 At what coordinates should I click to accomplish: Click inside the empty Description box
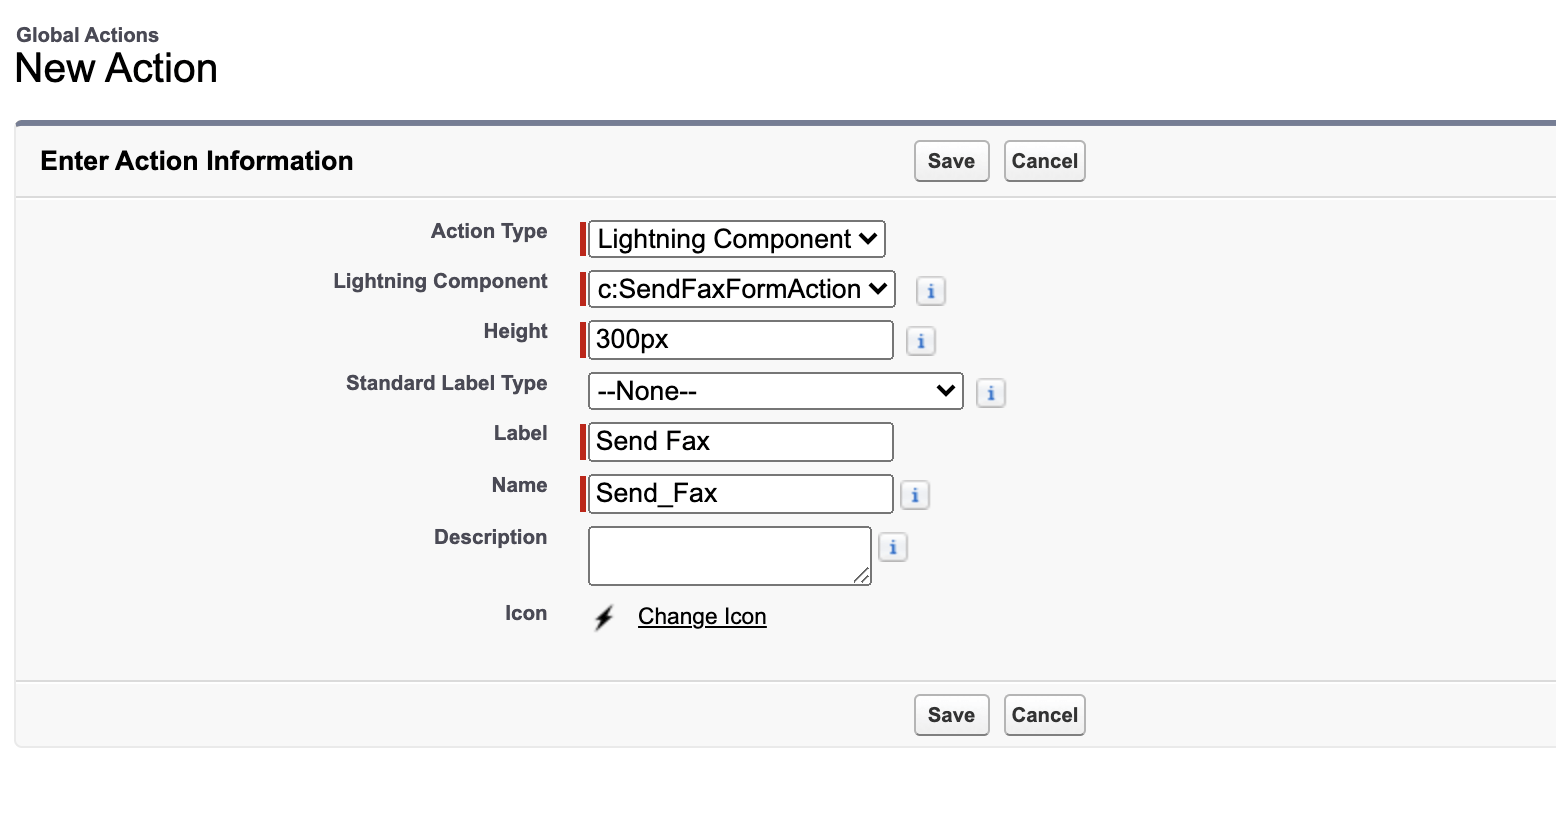pos(728,555)
